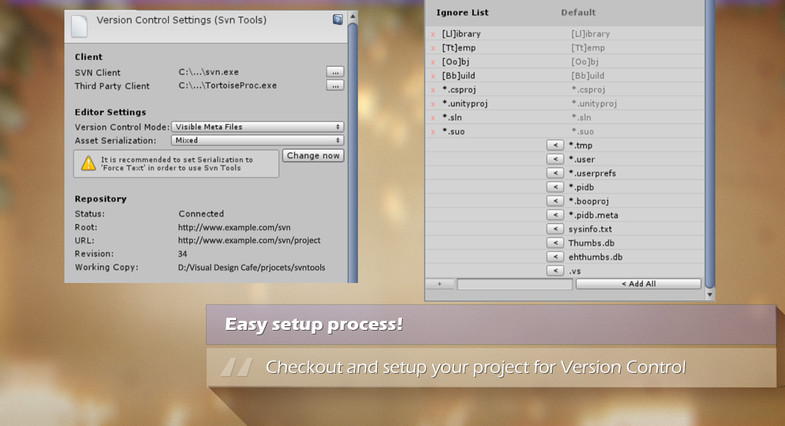Browse for SVN Client path
This screenshot has height=426, width=785.
click(335, 72)
